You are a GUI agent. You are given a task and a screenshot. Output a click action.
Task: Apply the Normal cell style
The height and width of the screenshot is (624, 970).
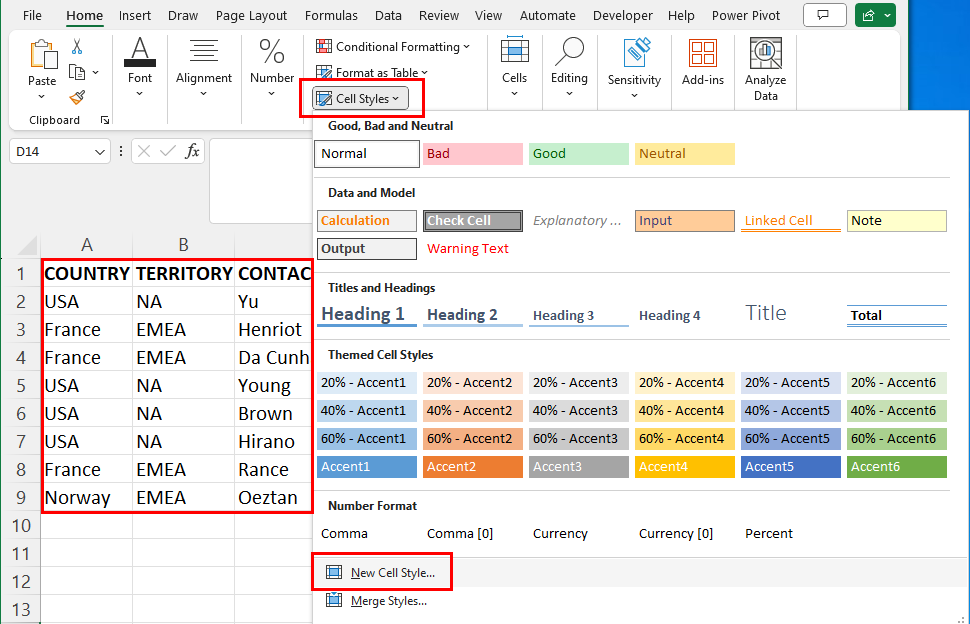click(367, 154)
